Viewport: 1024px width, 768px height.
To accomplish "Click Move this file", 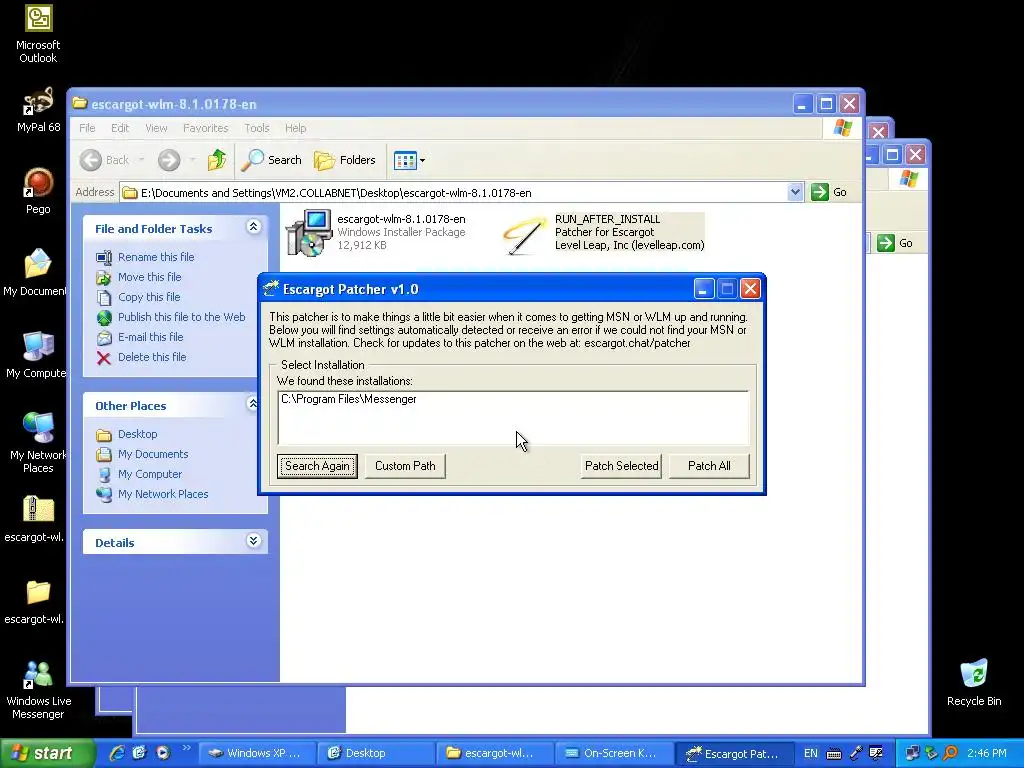I will click(150, 277).
